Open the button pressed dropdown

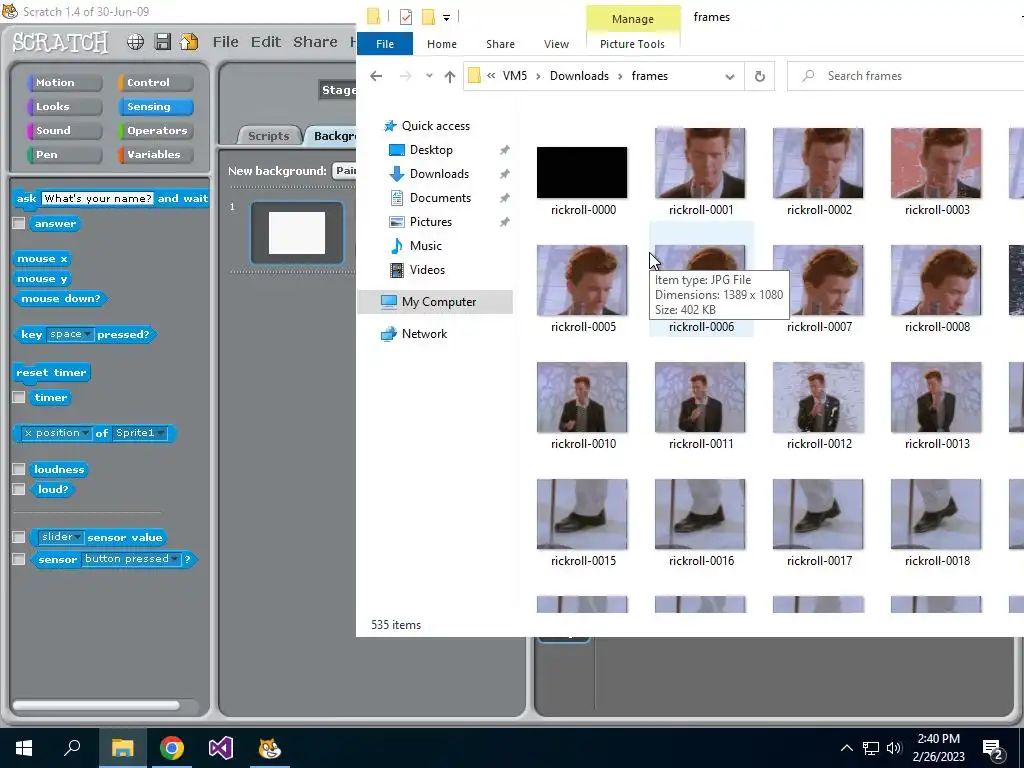(x=131, y=559)
